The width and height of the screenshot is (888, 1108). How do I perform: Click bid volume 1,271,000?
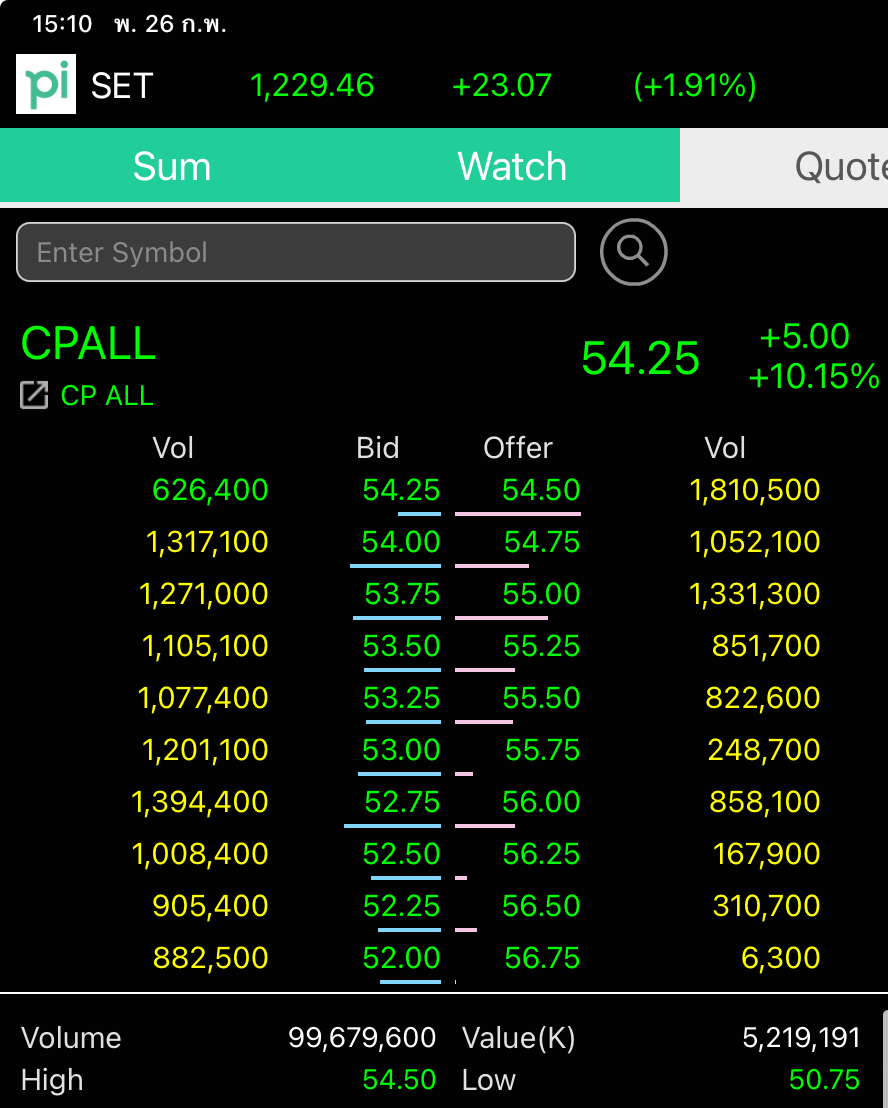(x=204, y=594)
